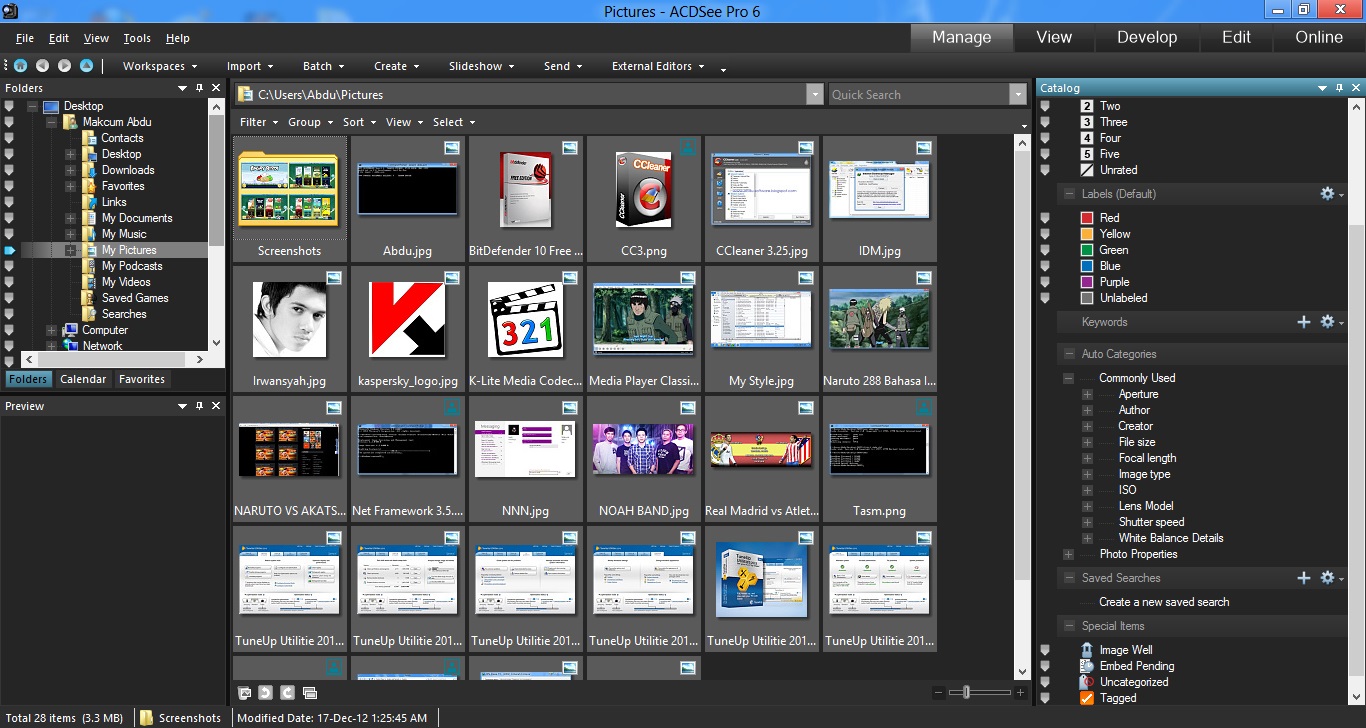Open the Filter dropdown
Screen dimensions: 1366x728
tap(259, 122)
